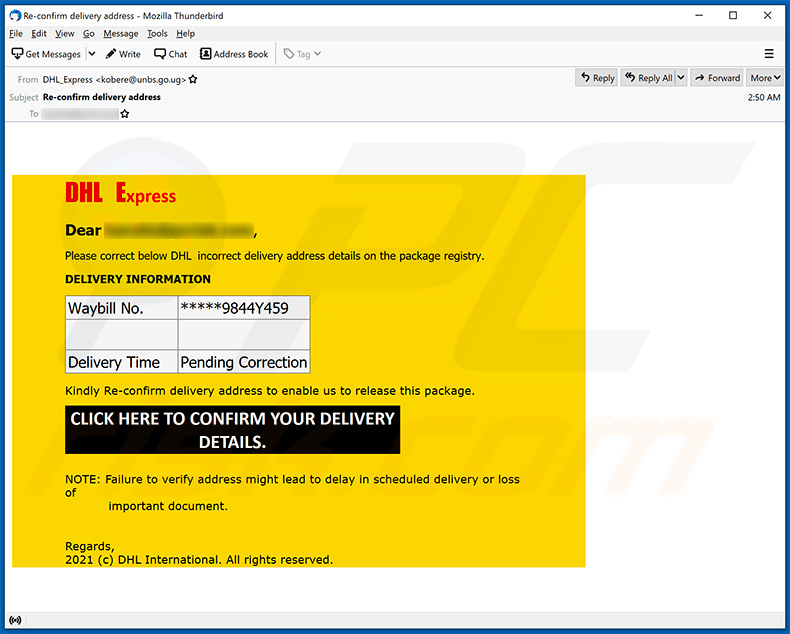790x634 pixels.
Task: Close the Thunderbird message window
Action: pyautogui.click(x=767, y=16)
